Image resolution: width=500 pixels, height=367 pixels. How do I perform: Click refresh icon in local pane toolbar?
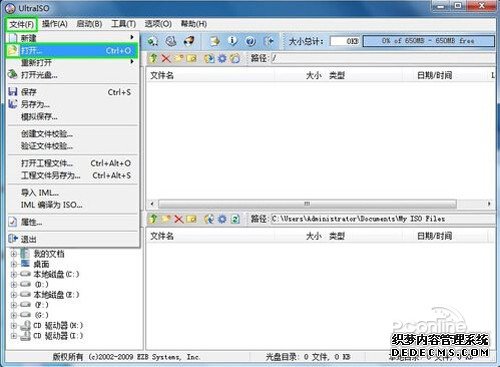pyautogui.click(x=235, y=219)
